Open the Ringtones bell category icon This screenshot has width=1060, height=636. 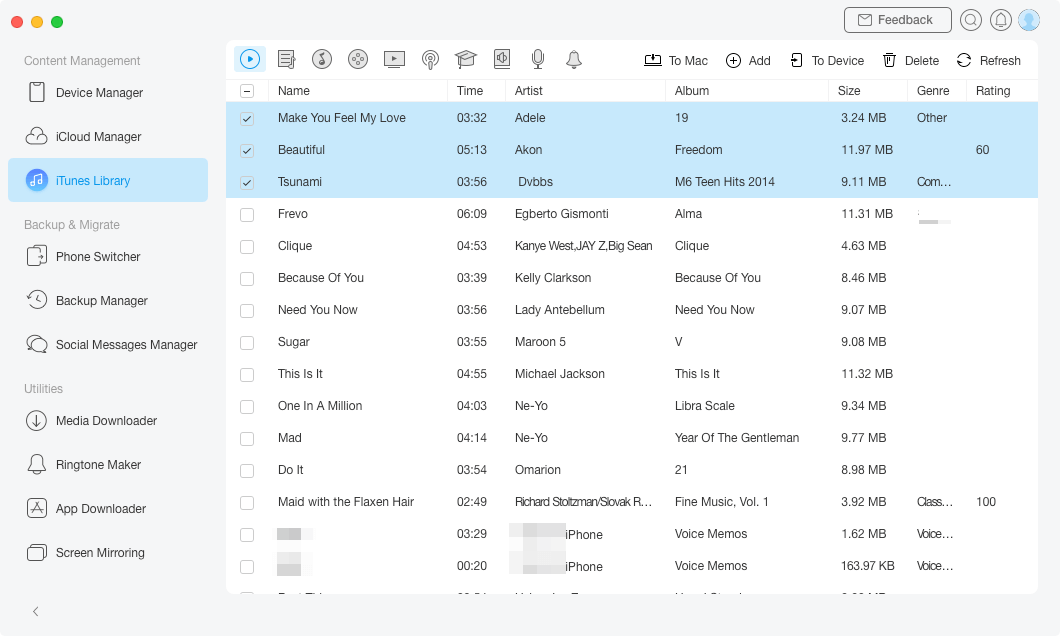[574, 60]
